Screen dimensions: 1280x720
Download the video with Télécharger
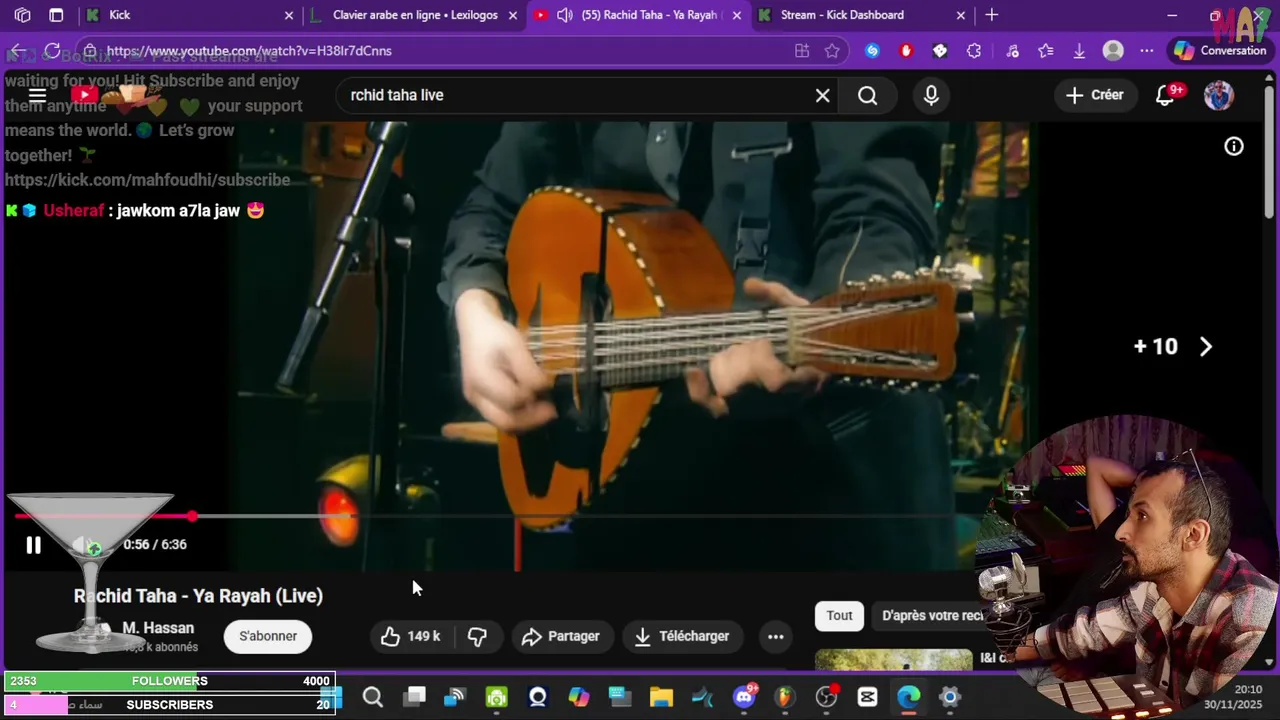click(x=682, y=636)
